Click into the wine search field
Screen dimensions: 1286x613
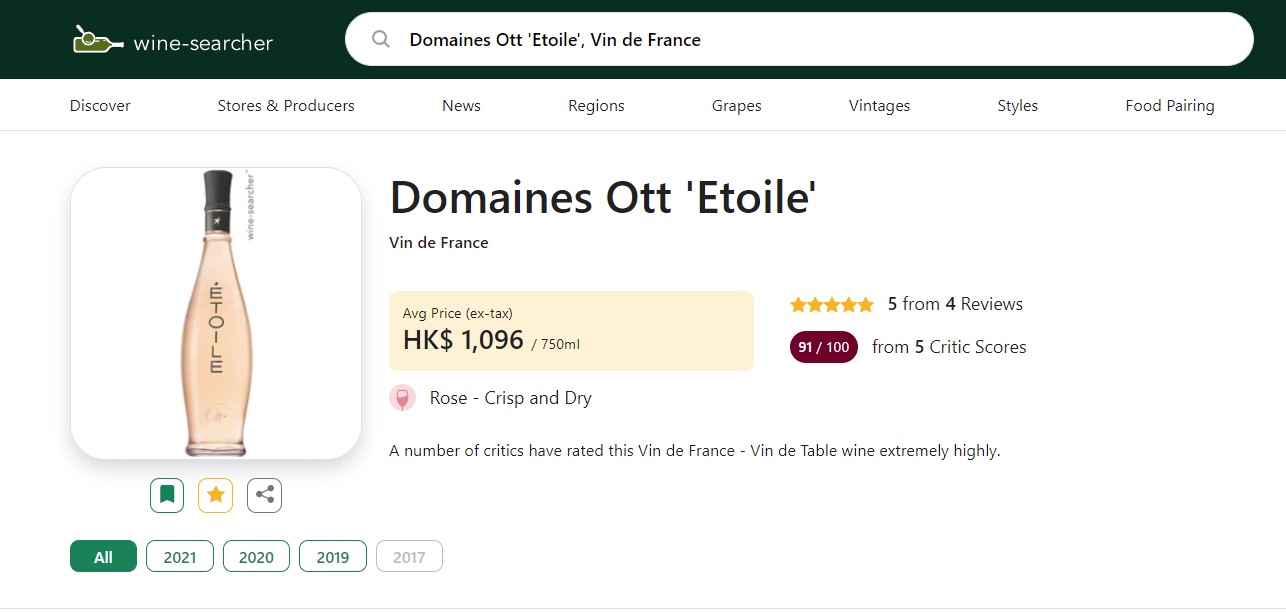[800, 40]
